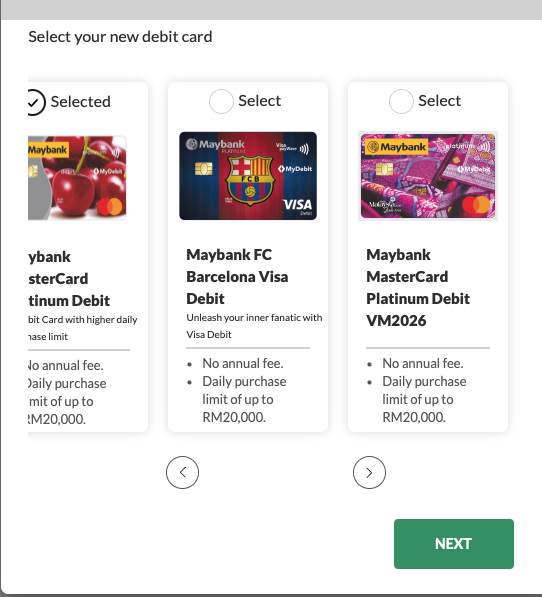Click the Platinum Debit VM2026 card title
The height and width of the screenshot is (597, 542).
click(418, 287)
